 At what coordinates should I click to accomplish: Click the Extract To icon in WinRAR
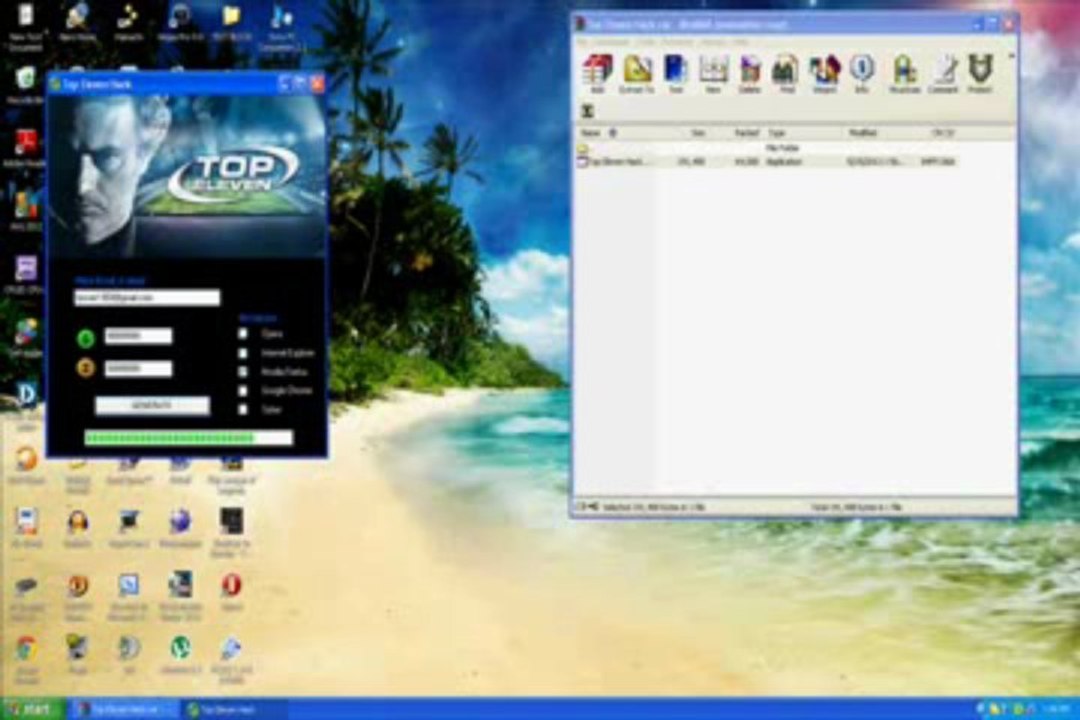(x=637, y=74)
